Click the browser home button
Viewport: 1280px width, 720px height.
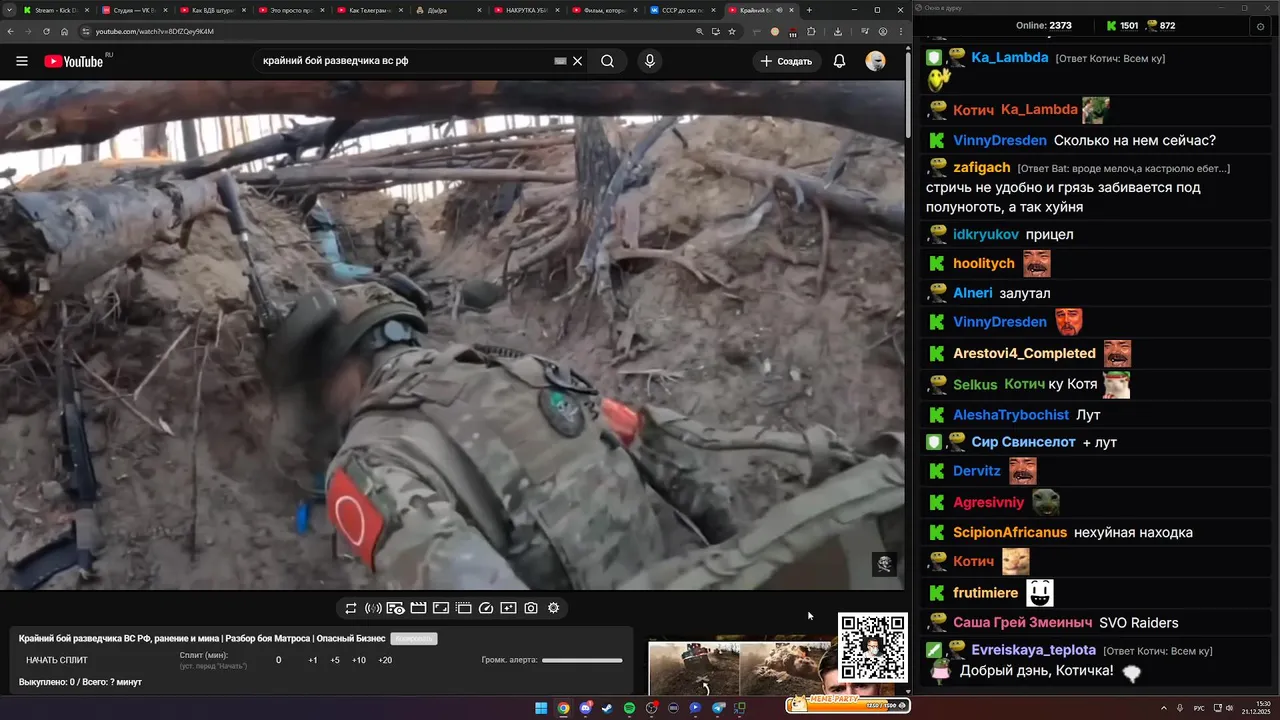pos(64,31)
